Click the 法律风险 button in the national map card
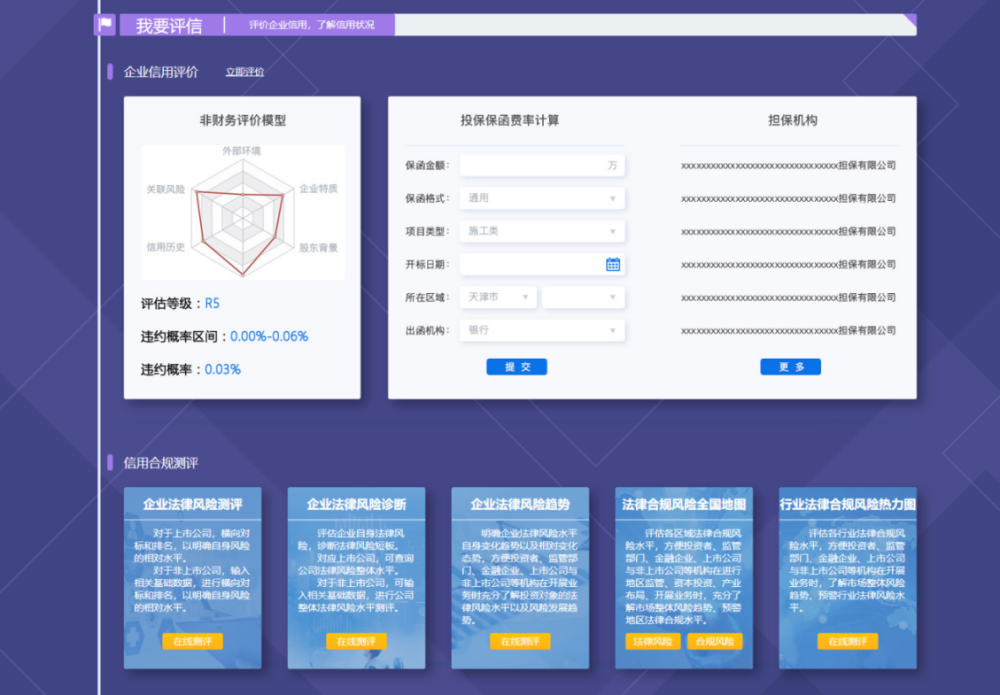Viewport: 1000px width, 695px height. tap(653, 641)
